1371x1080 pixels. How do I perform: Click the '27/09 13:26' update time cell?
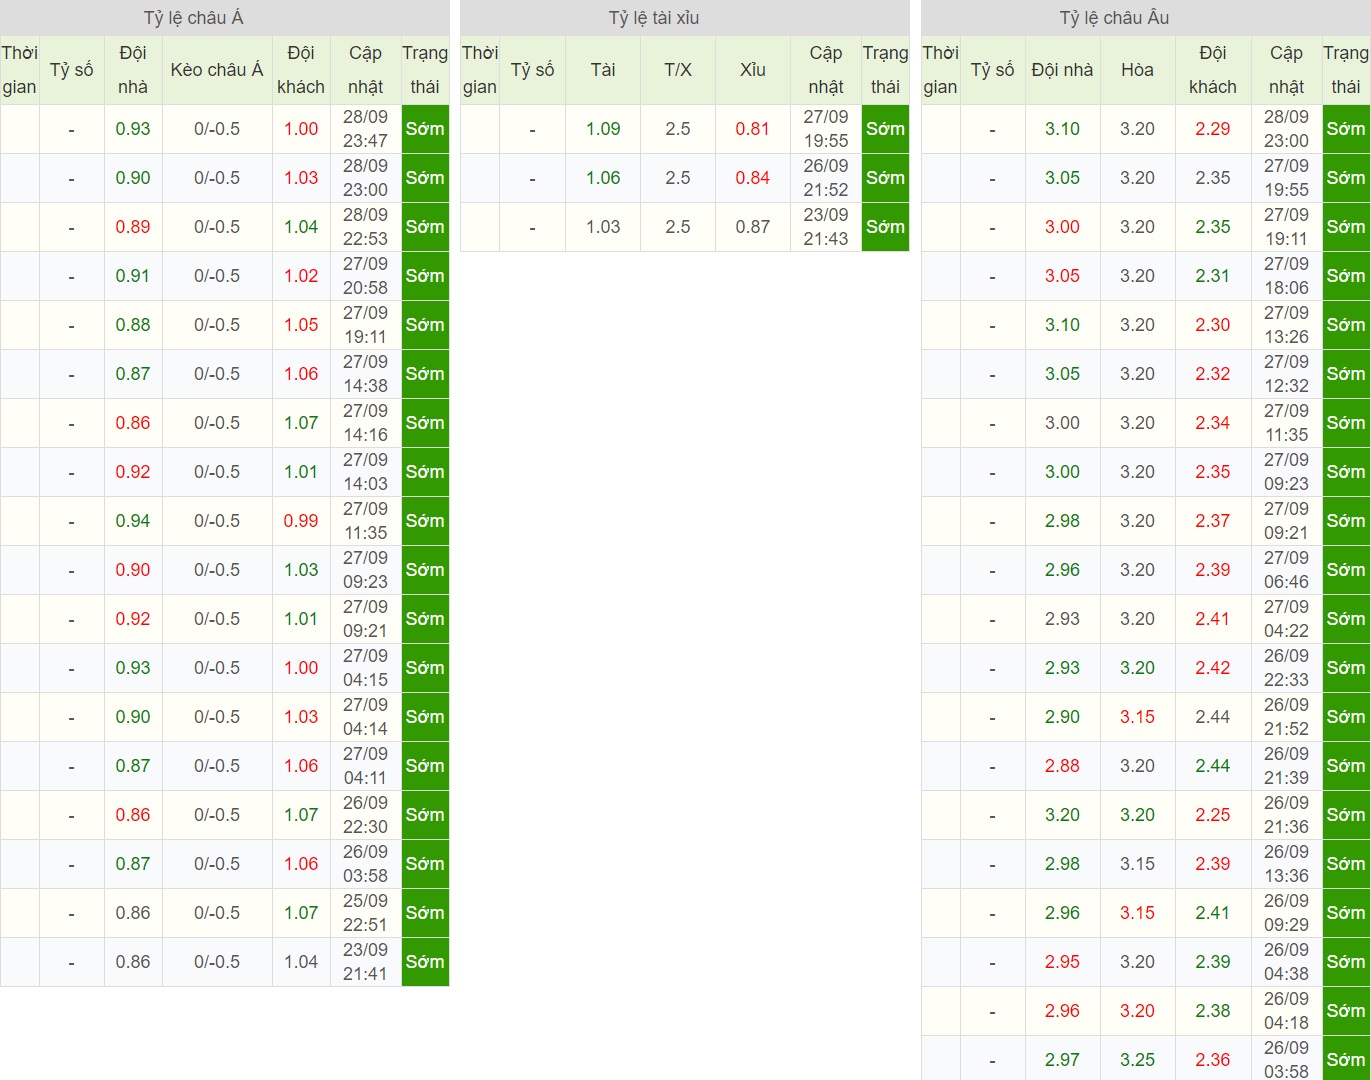click(1286, 325)
